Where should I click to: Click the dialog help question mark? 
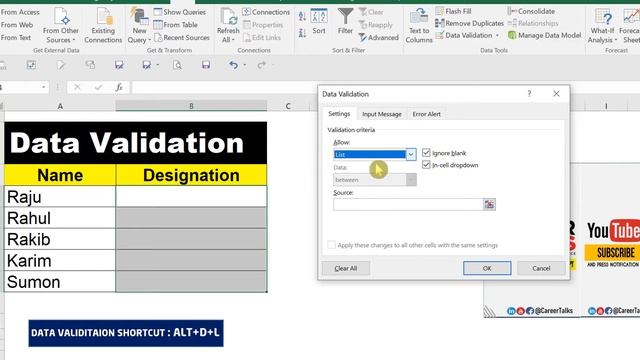click(529, 93)
